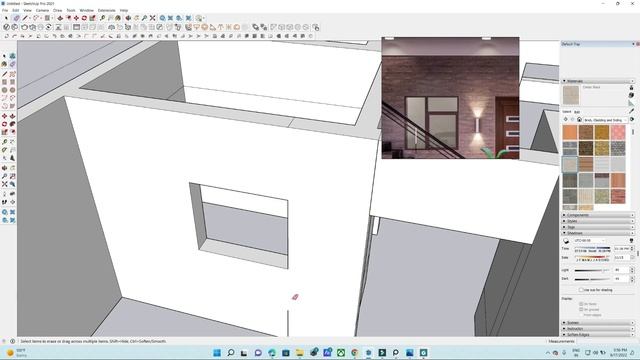
Task: Select the Move tool in top toolbar
Action: point(76,18)
